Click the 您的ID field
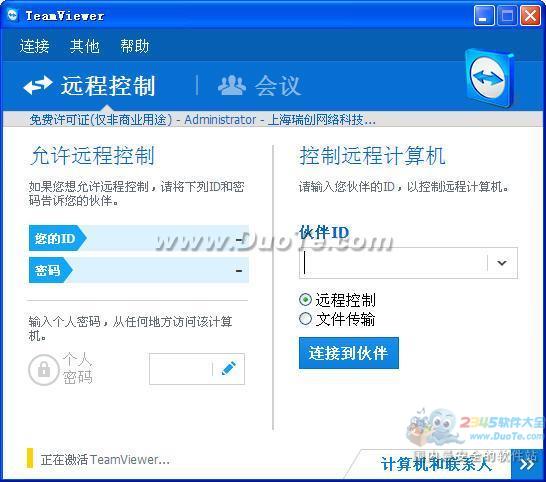546x482 pixels. [139, 238]
